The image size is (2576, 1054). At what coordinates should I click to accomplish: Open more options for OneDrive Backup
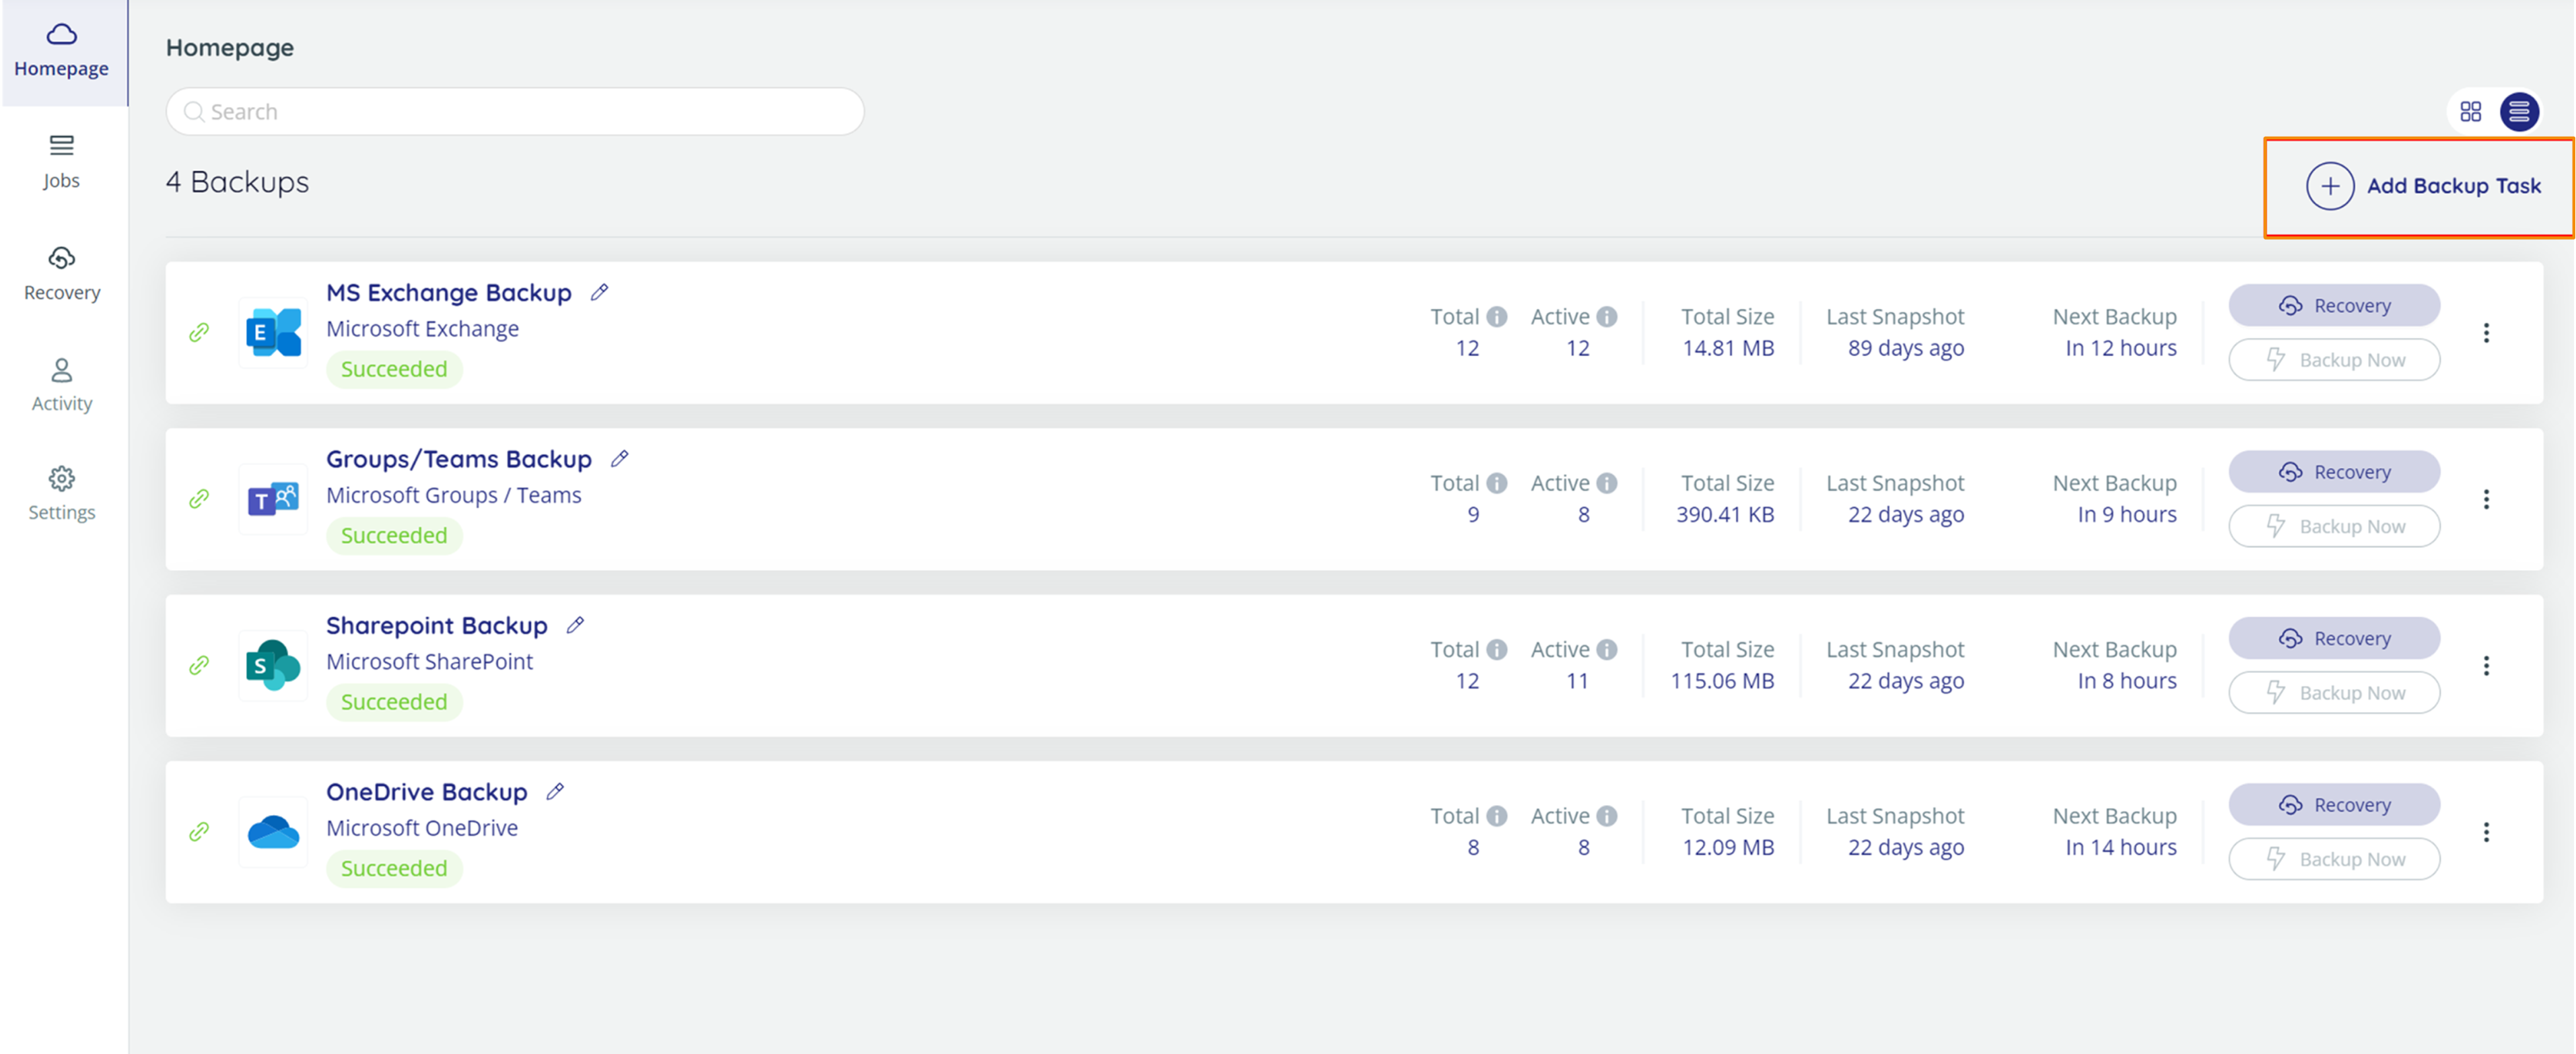(2486, 832)
